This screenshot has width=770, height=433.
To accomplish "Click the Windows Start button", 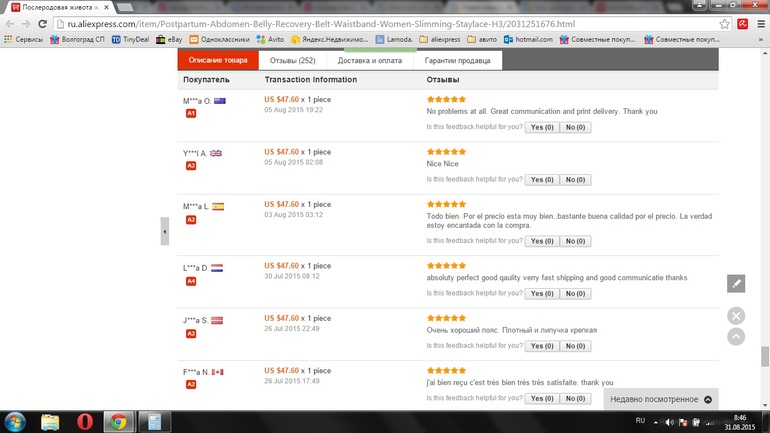I will (15, 421).
